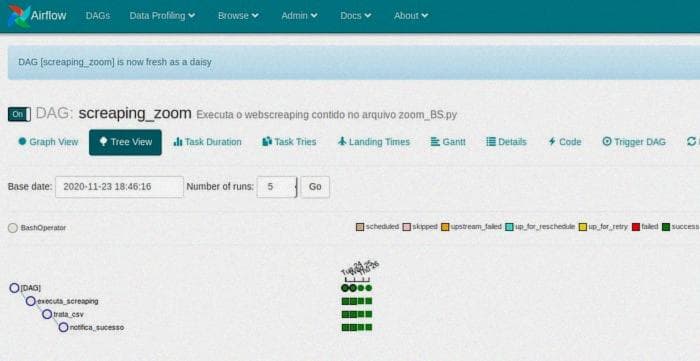This screenshot has width=700, height=361.
Task: Collapse the executa_screaping tree node
Action: [x=30, y=301]
